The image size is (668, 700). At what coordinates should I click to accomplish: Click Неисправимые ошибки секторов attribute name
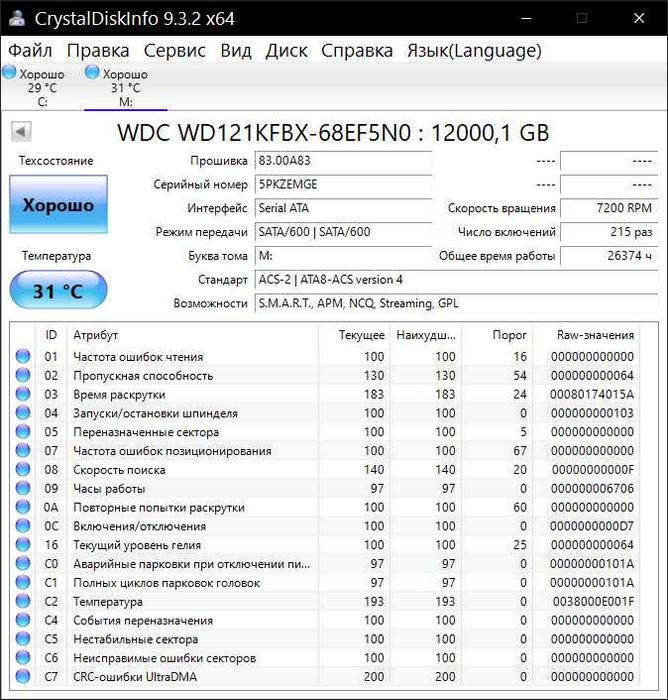click(164, 658)
